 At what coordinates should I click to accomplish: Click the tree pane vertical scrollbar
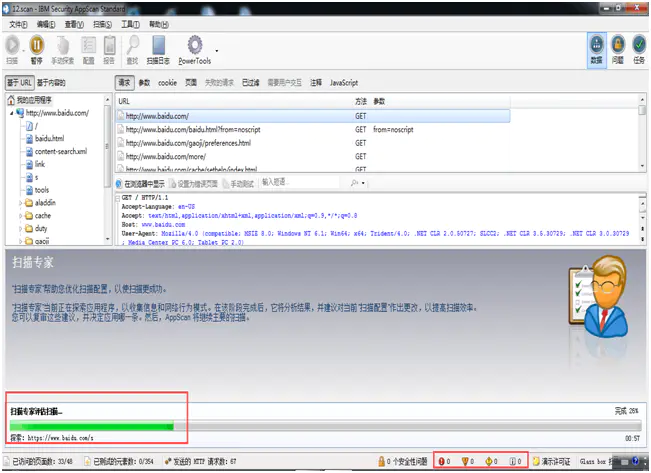pyautogui.click(x=108, y=169)
